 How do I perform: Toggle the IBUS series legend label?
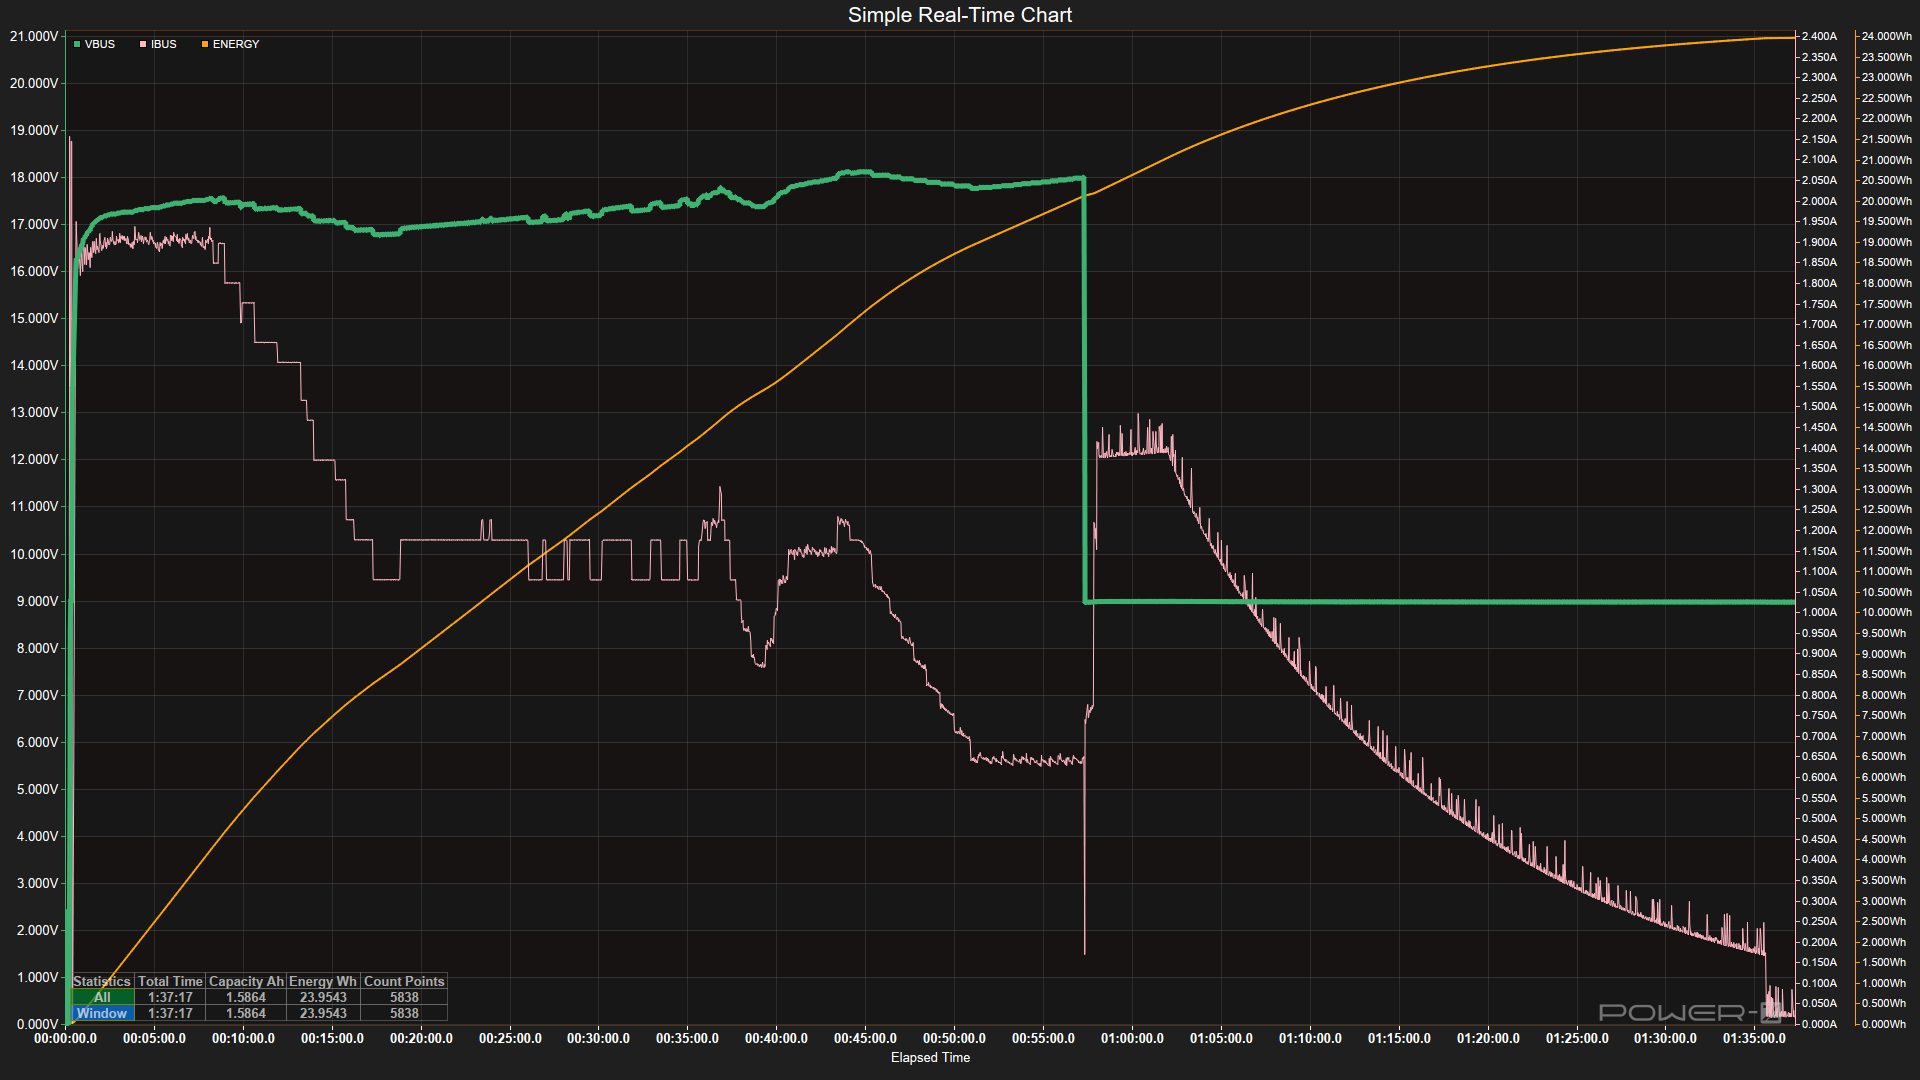164,44
